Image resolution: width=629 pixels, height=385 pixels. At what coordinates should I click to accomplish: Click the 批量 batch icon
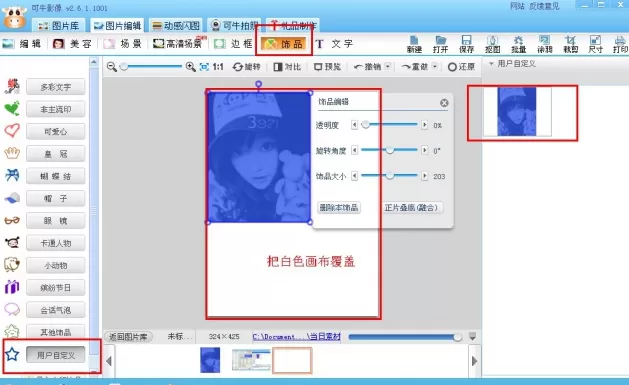518,44
